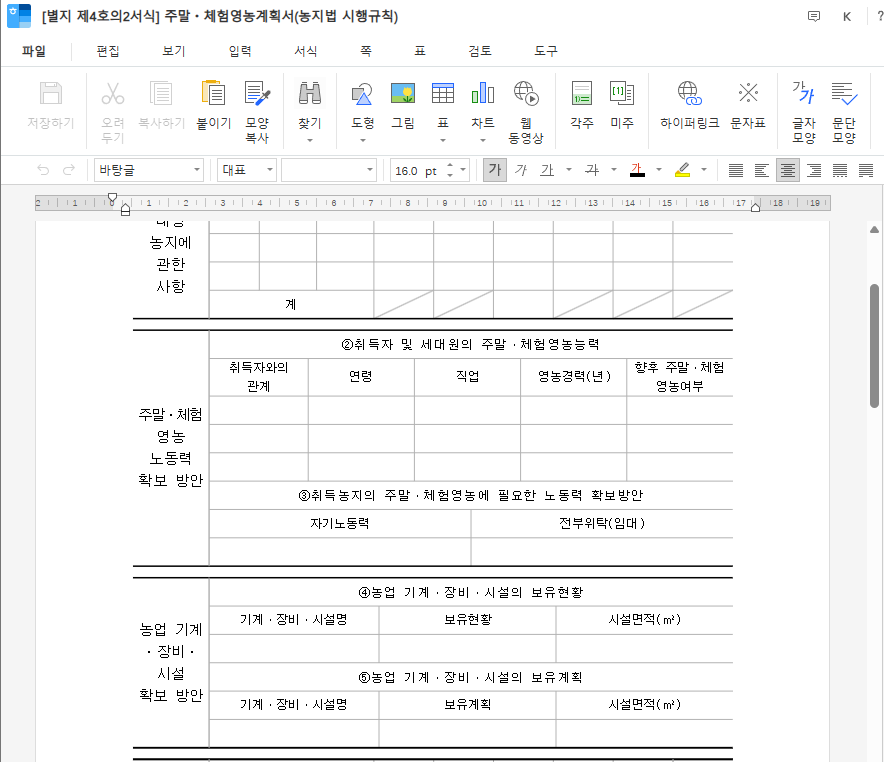Open the 표 menu tab
Viewport: 884px width, 762px height.
(x=420, y=51)
